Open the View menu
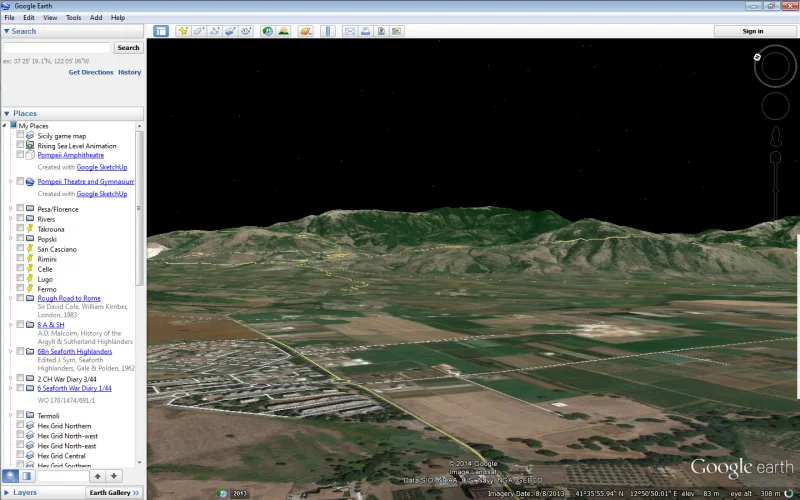Image resolution: width=800 pixels, height=500 pixels. (50, 18)
